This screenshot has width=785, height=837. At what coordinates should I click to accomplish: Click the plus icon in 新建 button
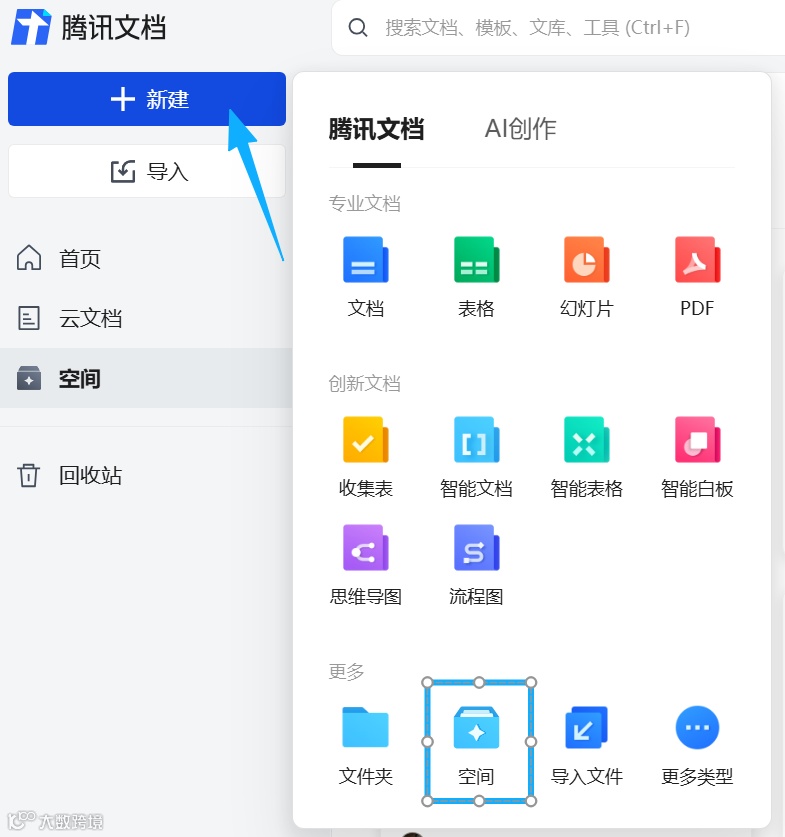click(123, 99)
